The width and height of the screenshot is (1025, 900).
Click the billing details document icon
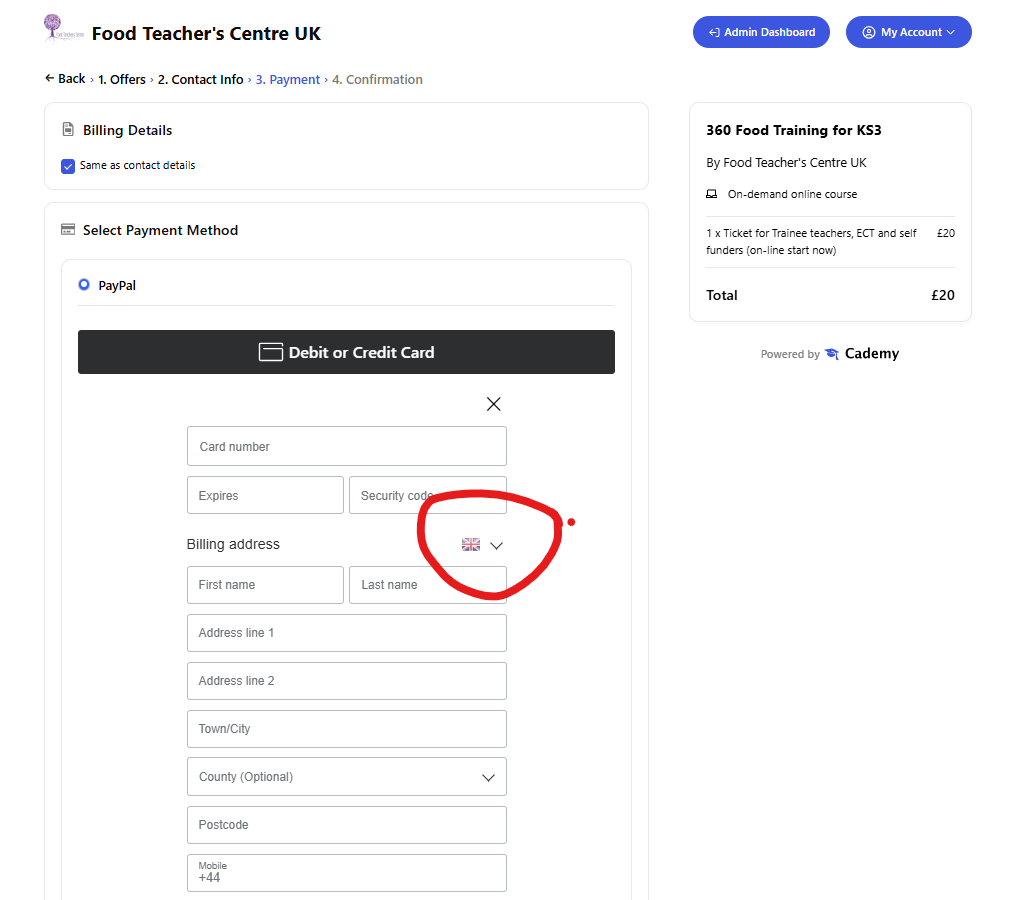pyautogui.click(x=68, y=130)
